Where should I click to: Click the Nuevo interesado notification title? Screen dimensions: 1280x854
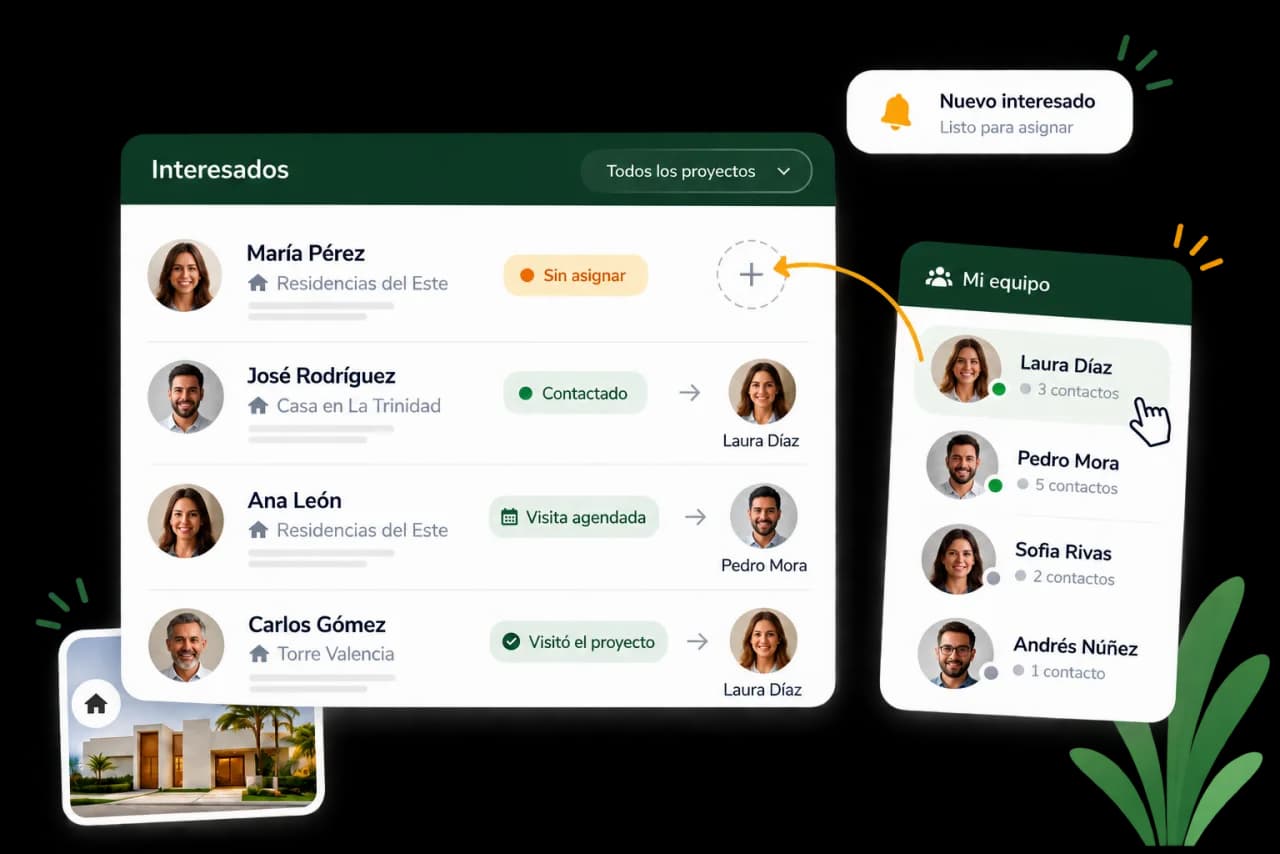(x=1017, y=101)
